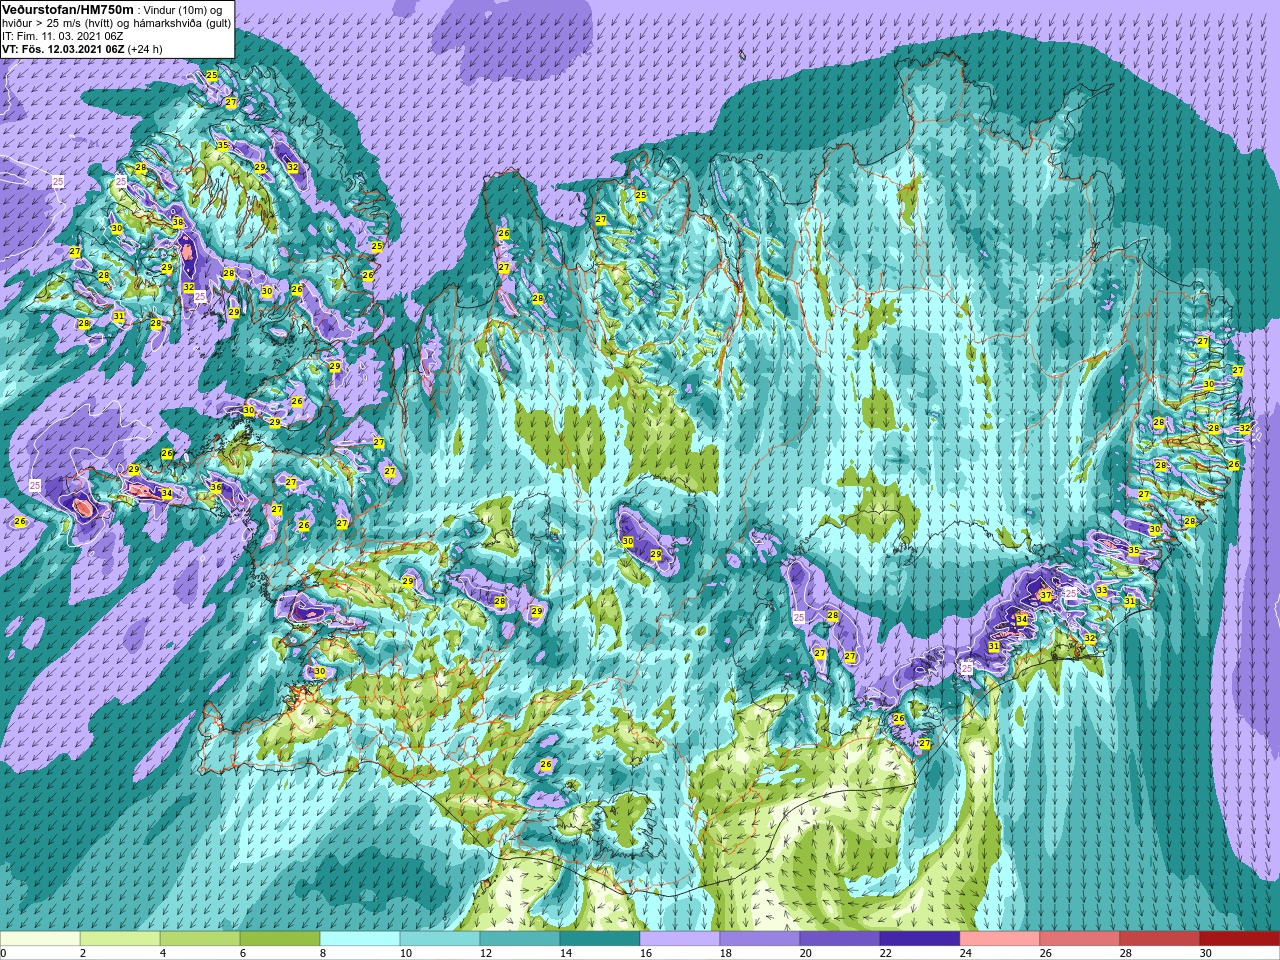Click the legend scale value 24
Screen dimensions: 1280x960
point(966,953)
